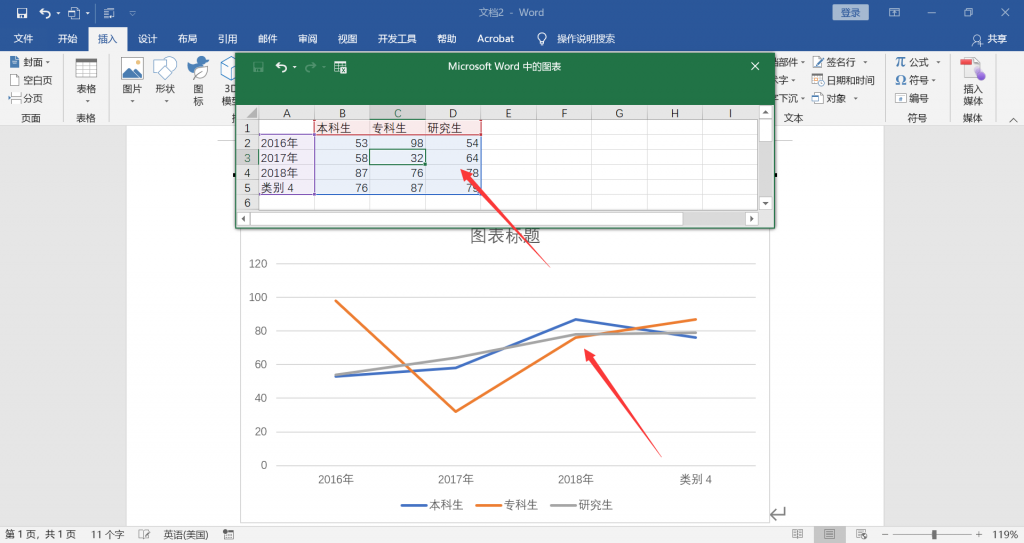Screen dimensions: 1024x543
Task: Insert Object (对象) button
Action: 829,99
